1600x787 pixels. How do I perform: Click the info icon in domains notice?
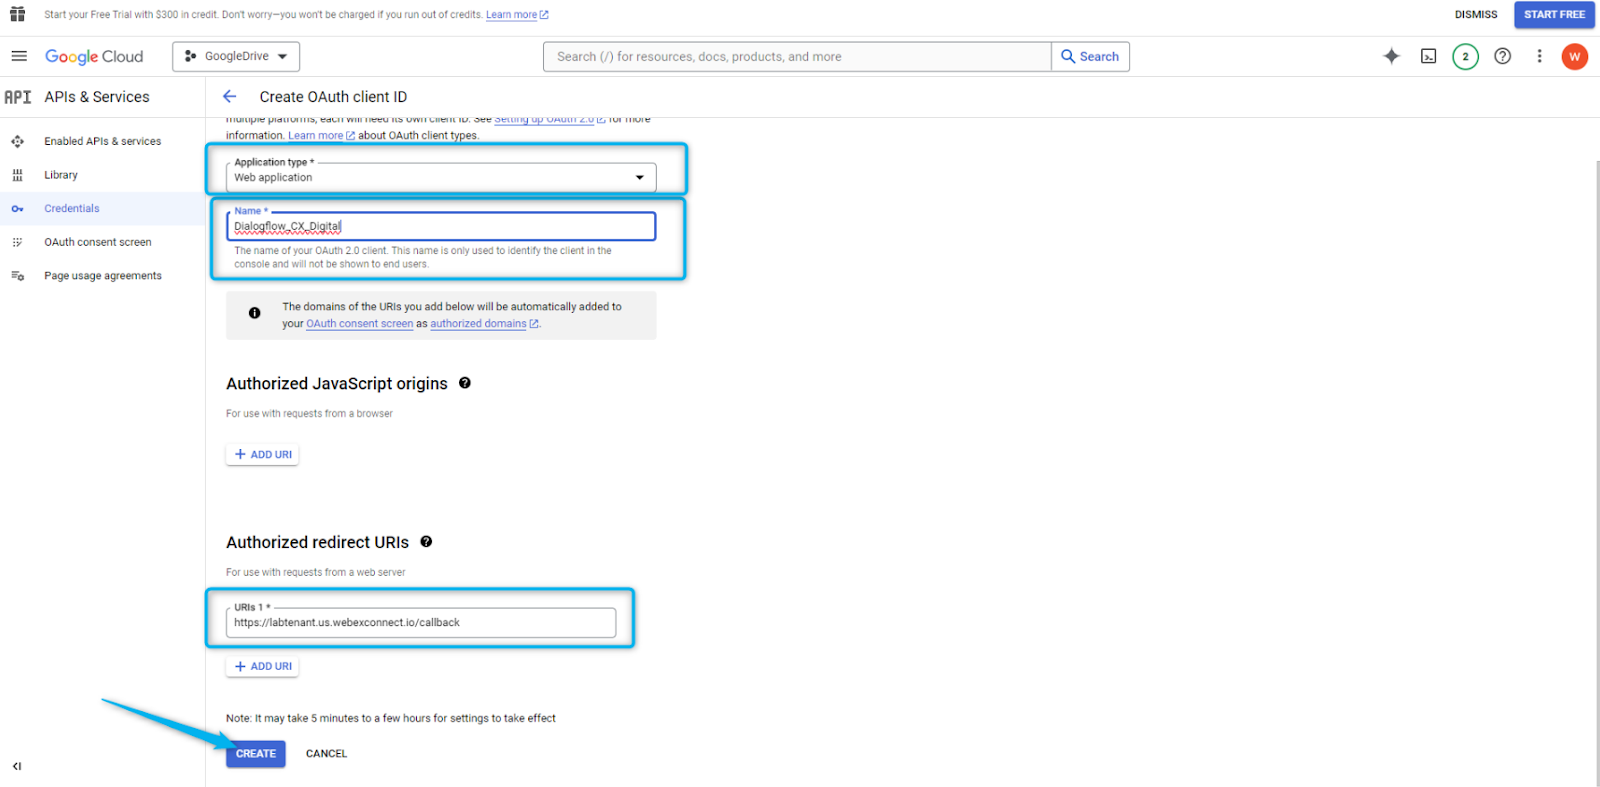pos(255,313)
